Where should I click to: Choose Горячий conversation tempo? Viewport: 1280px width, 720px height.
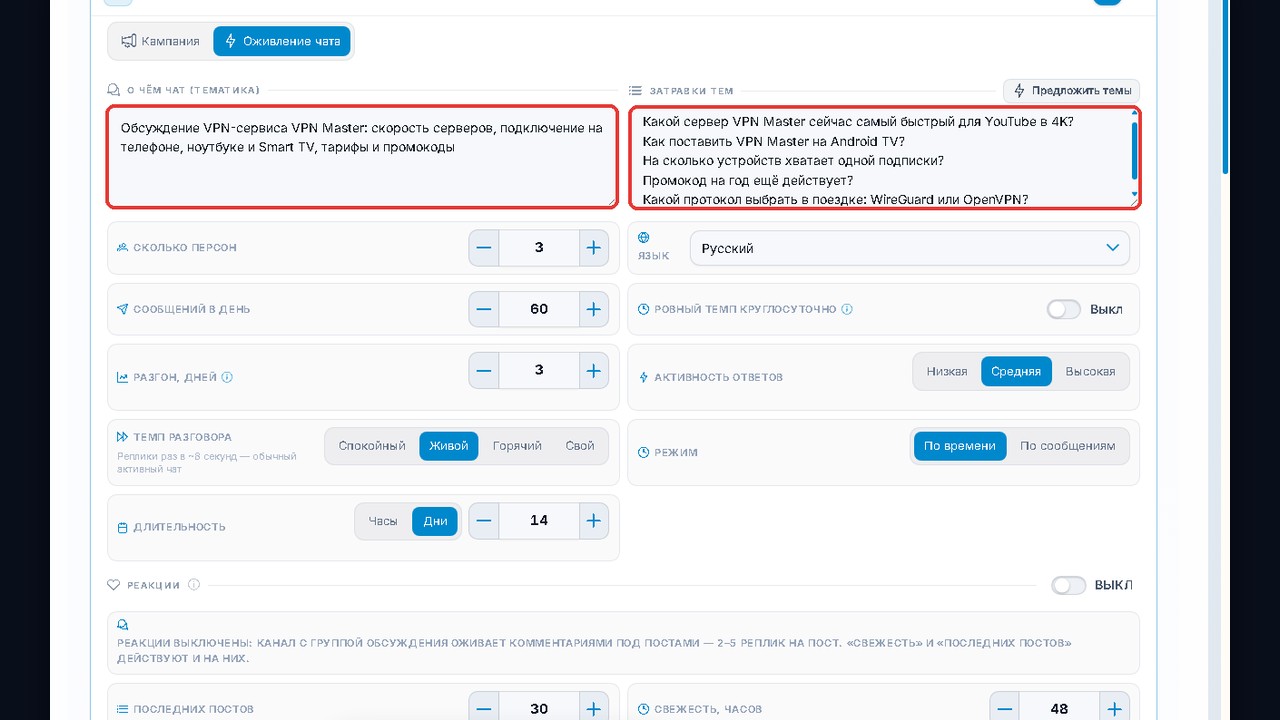pos(517,446)
